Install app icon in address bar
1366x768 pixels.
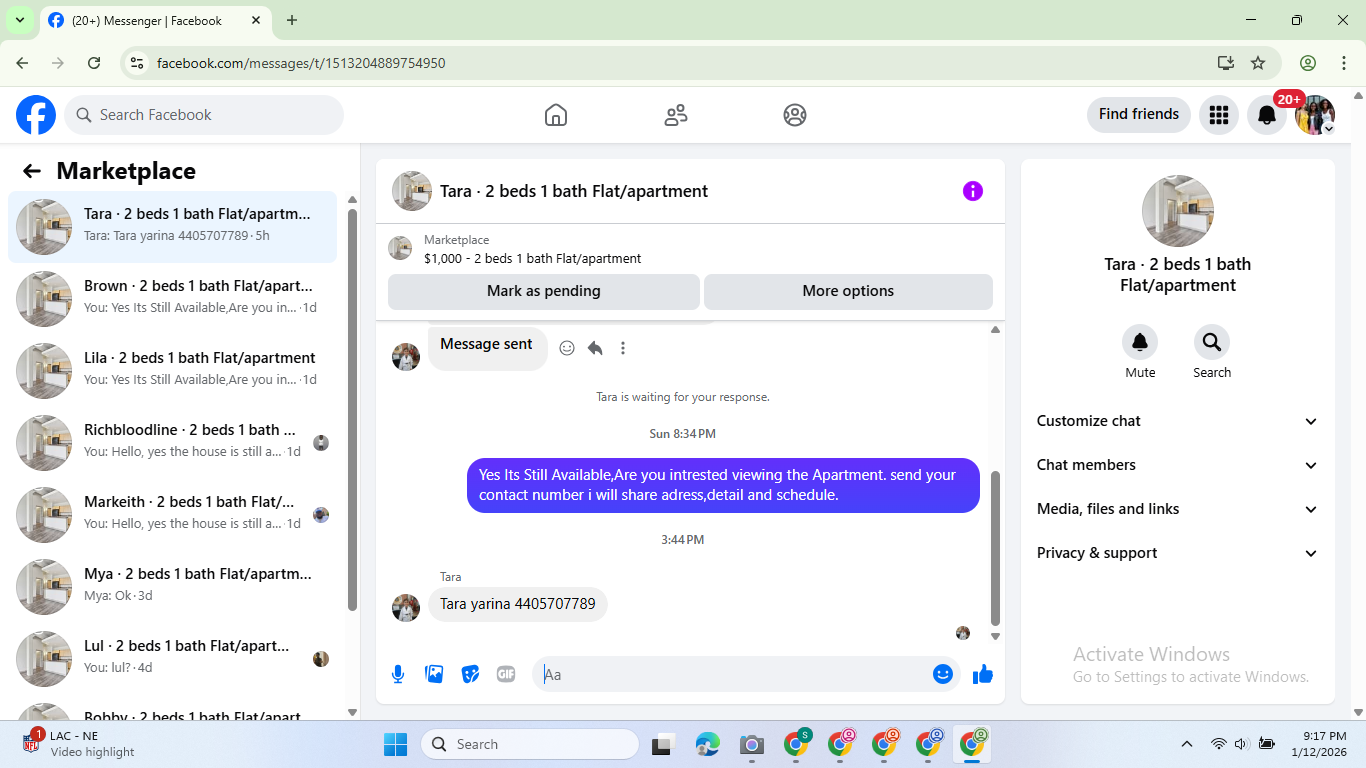tap(1226, 63)
